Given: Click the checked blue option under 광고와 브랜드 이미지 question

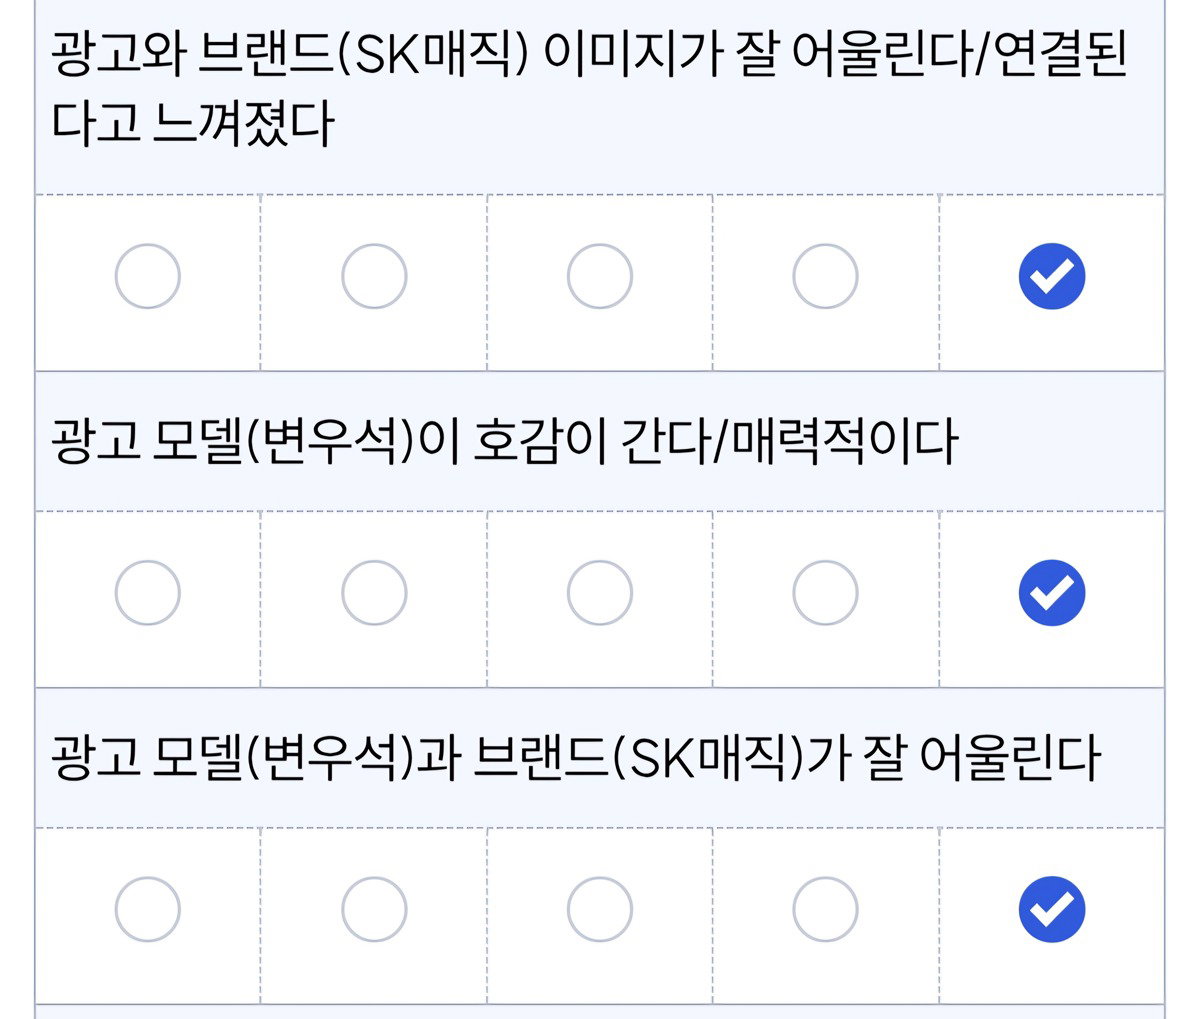Looking at the screenshot, I should click(1052, 276).
